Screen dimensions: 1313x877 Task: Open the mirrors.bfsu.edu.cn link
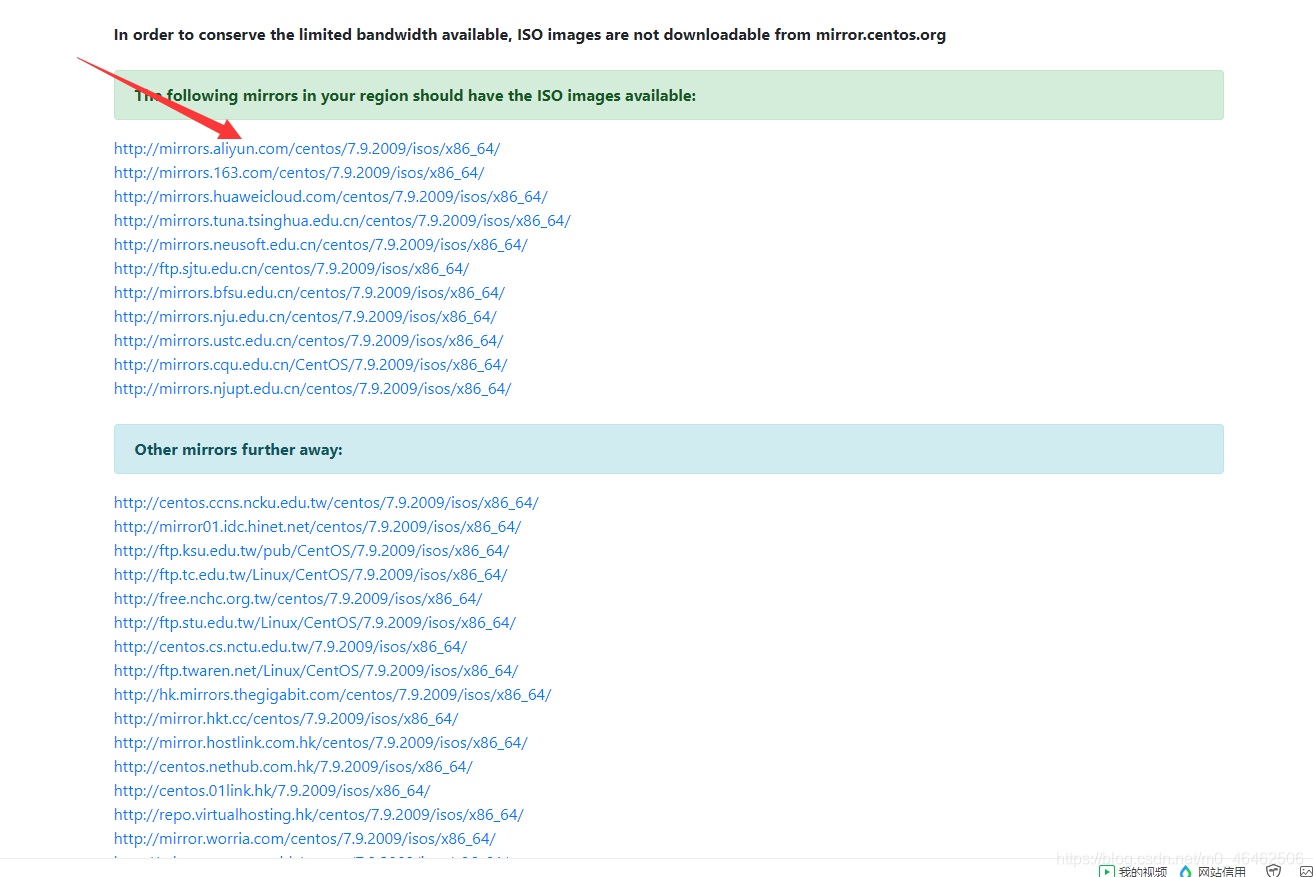click(309, 293)
